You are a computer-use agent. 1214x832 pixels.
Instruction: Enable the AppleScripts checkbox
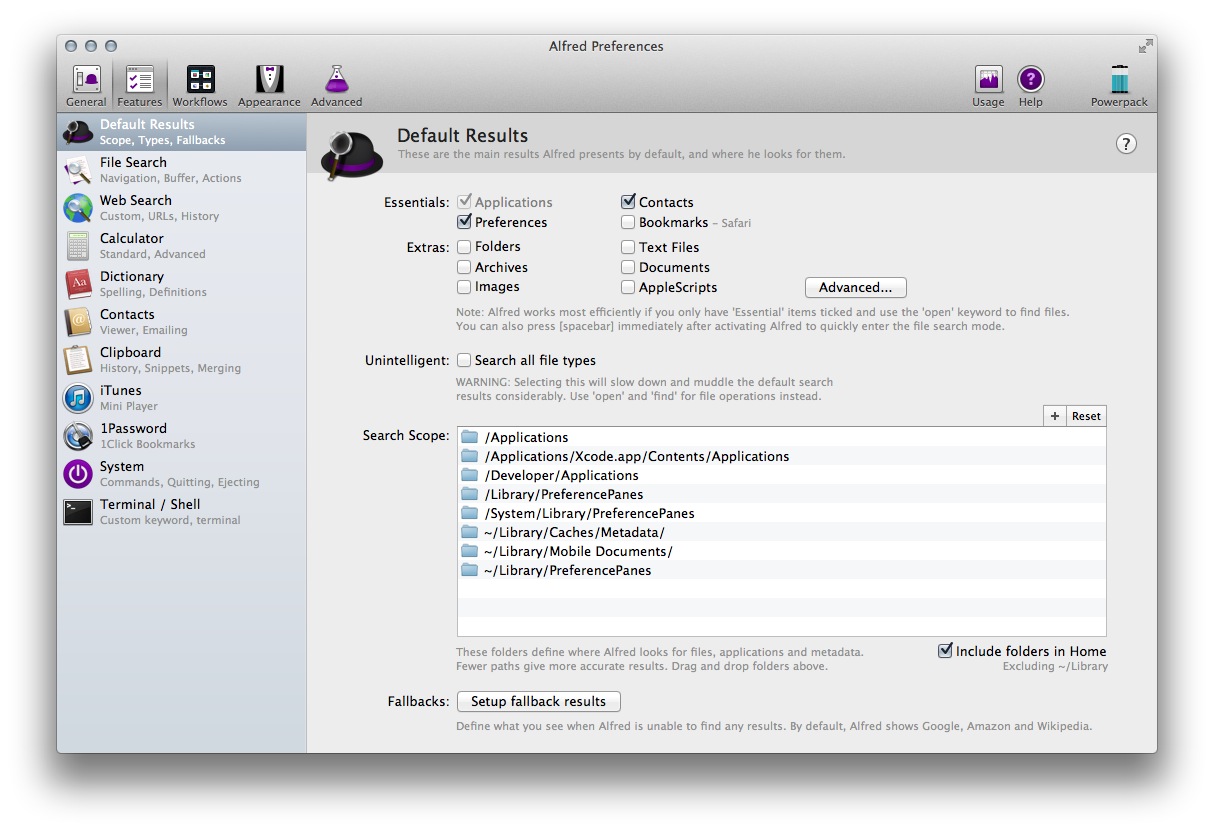tap(628, 287)
